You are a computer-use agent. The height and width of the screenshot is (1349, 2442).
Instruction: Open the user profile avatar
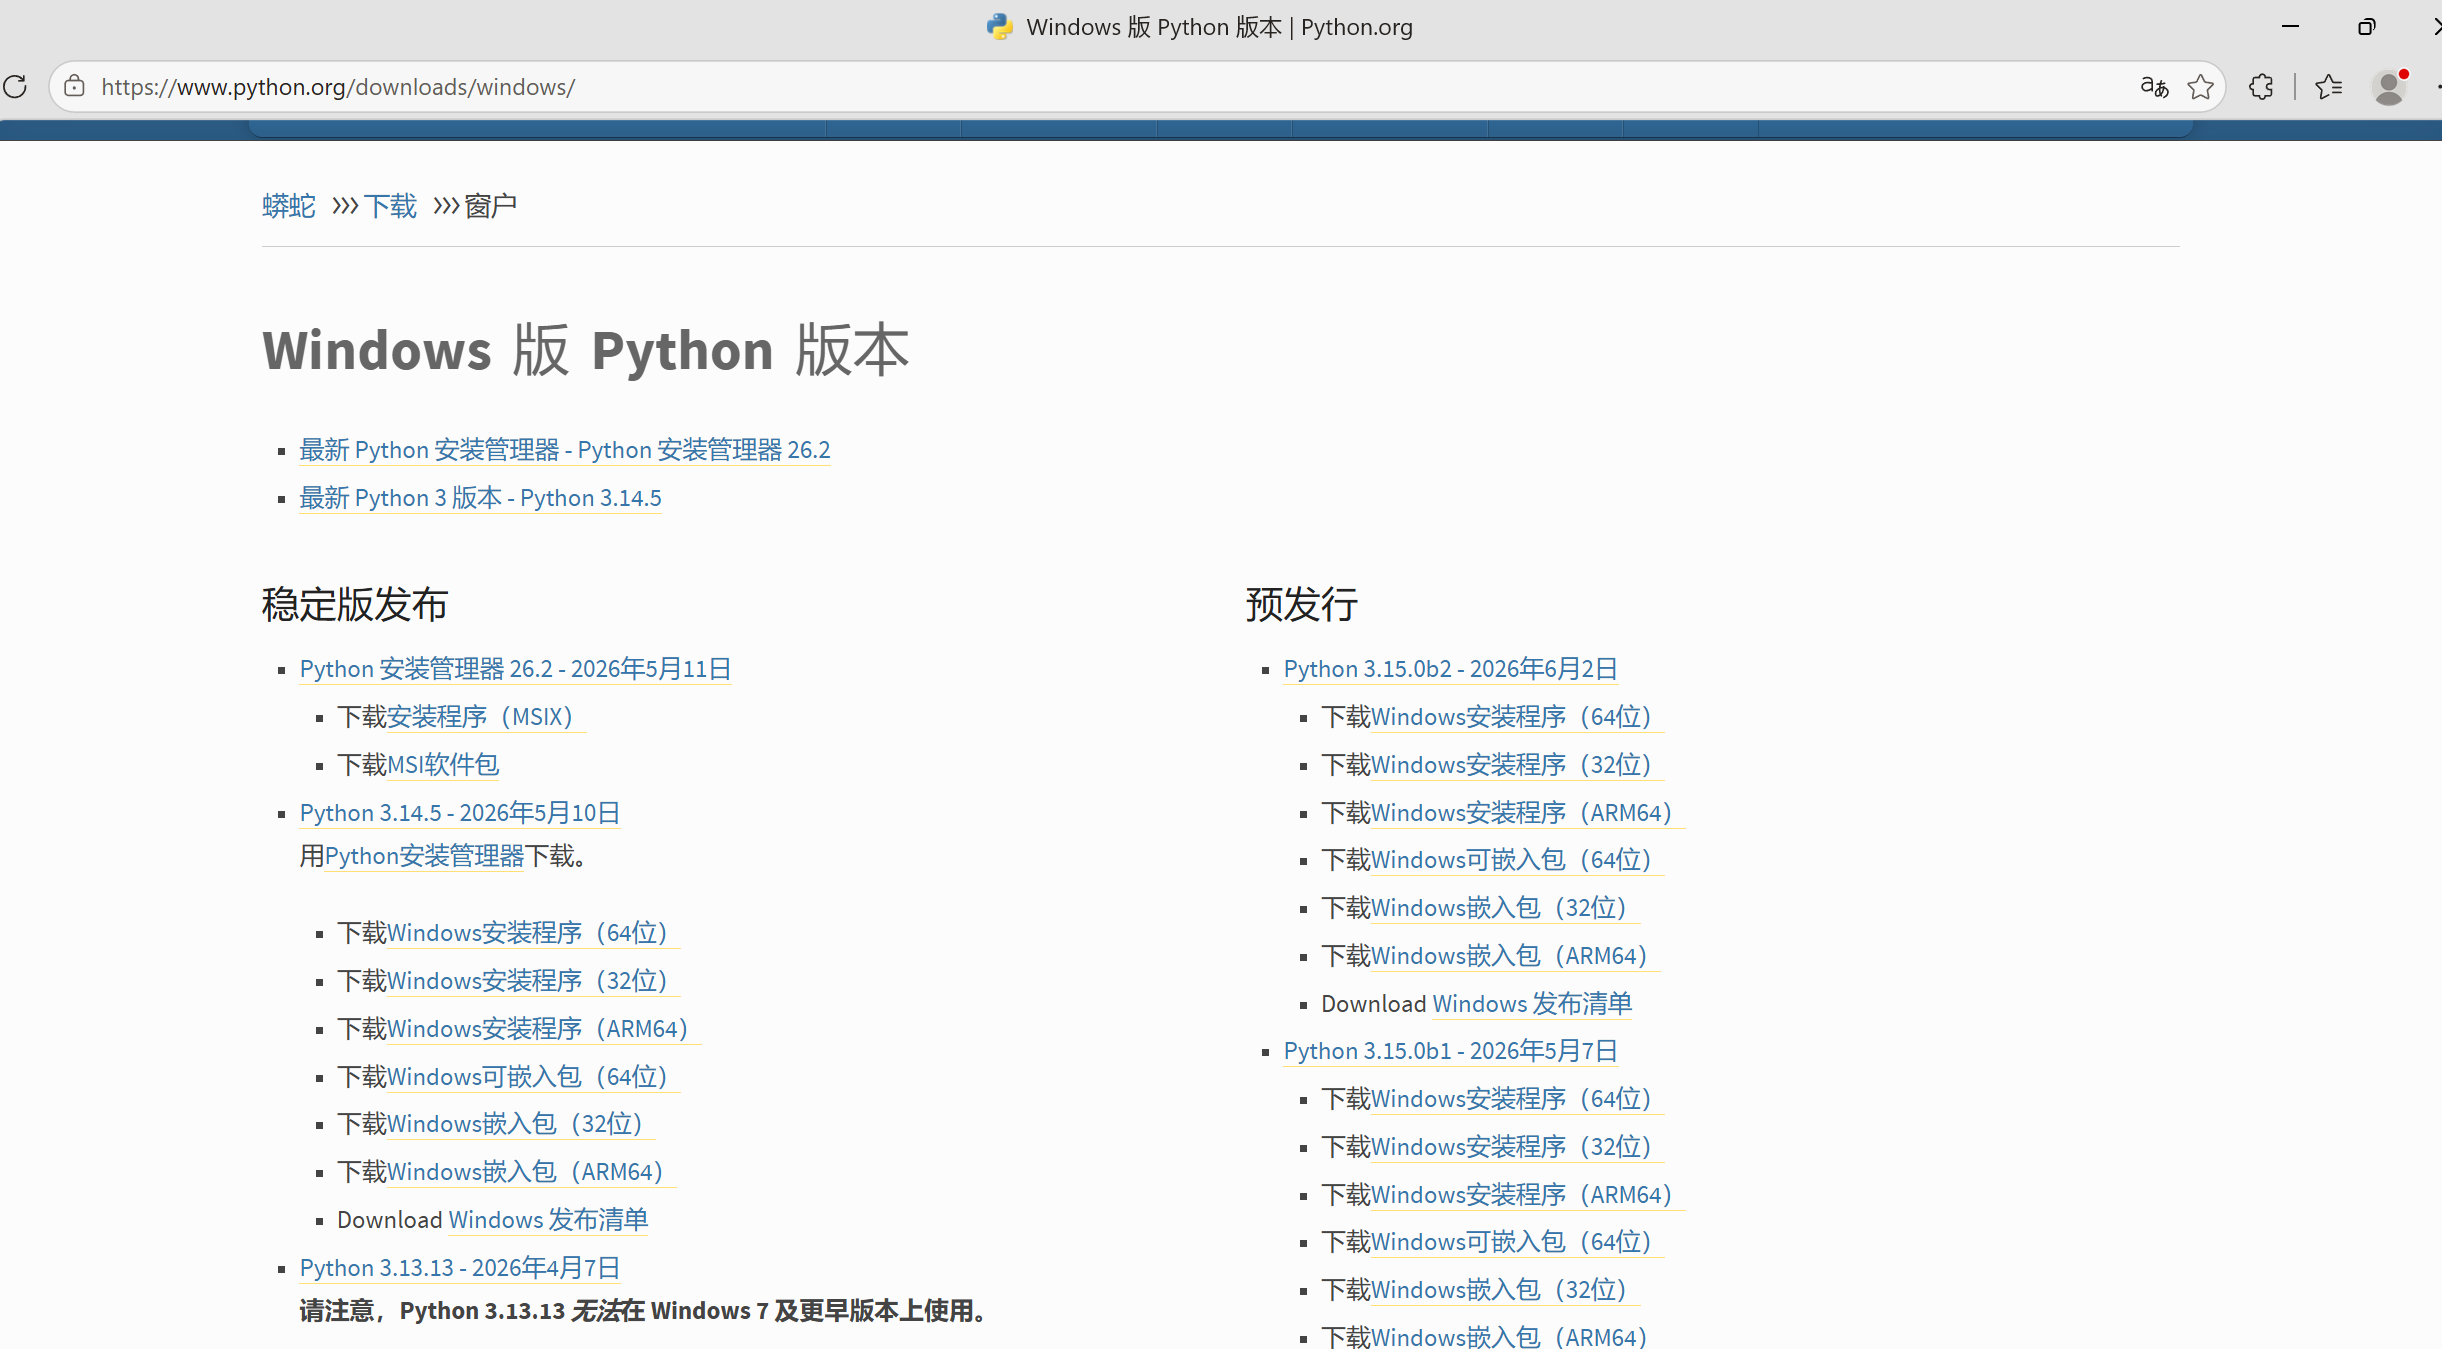pyautogui.click(x=2389, y=87)
